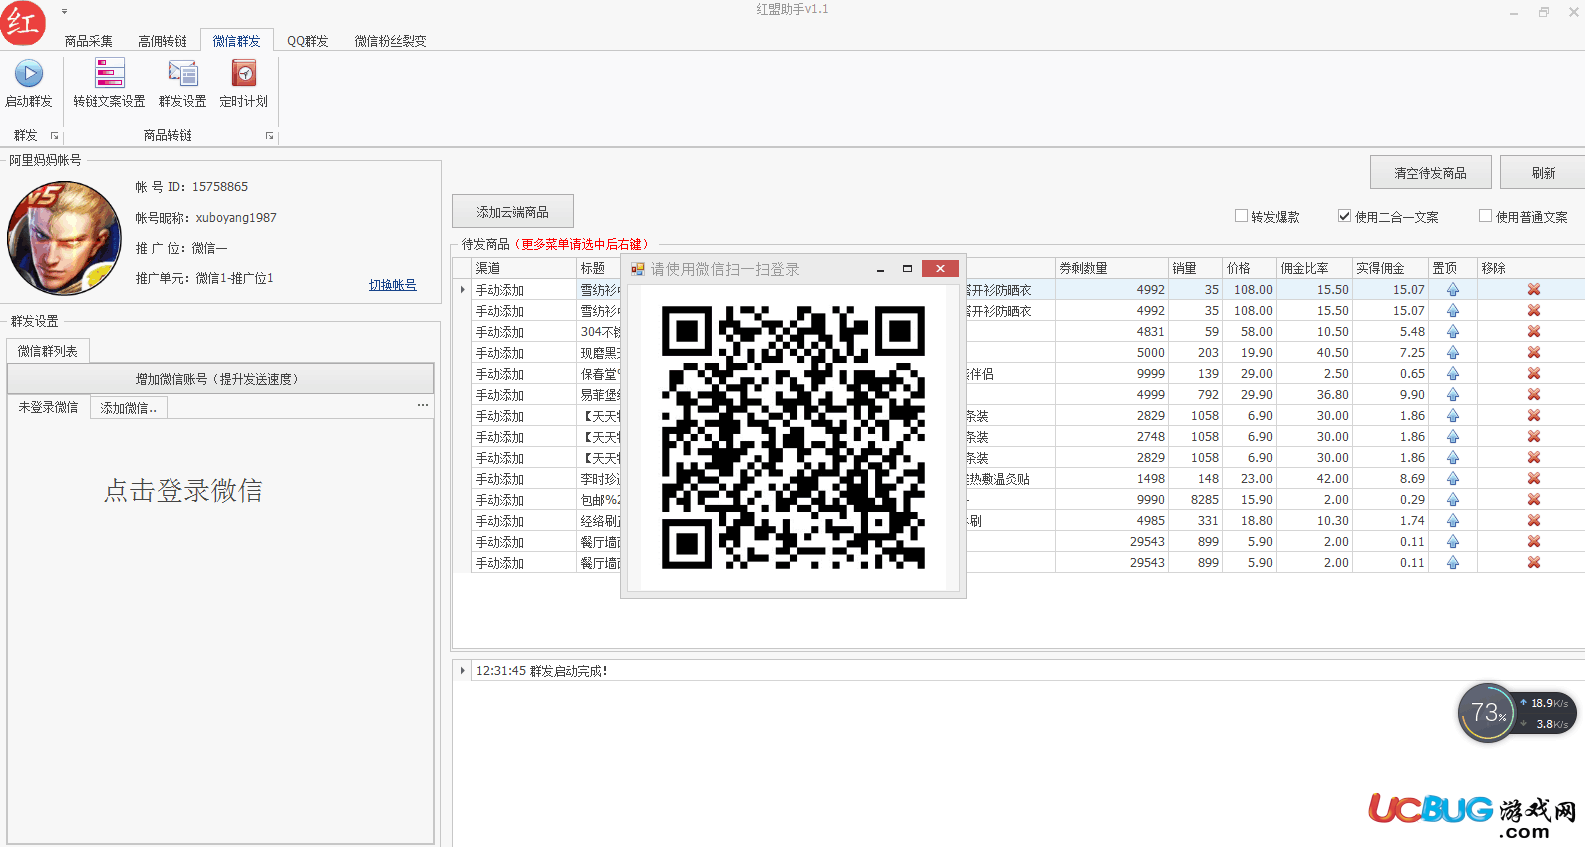This screenshot has height=847, width=1585.
Task: Open 转链文案设置 from the ribbon
Action: [109, 84]
